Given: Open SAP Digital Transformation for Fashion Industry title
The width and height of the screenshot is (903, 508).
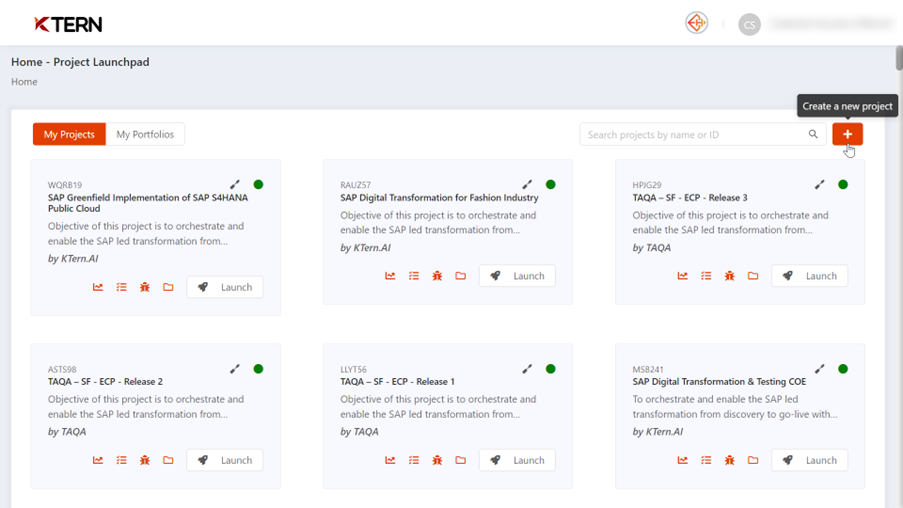Looking at the screenshot, I should point(439,198).
